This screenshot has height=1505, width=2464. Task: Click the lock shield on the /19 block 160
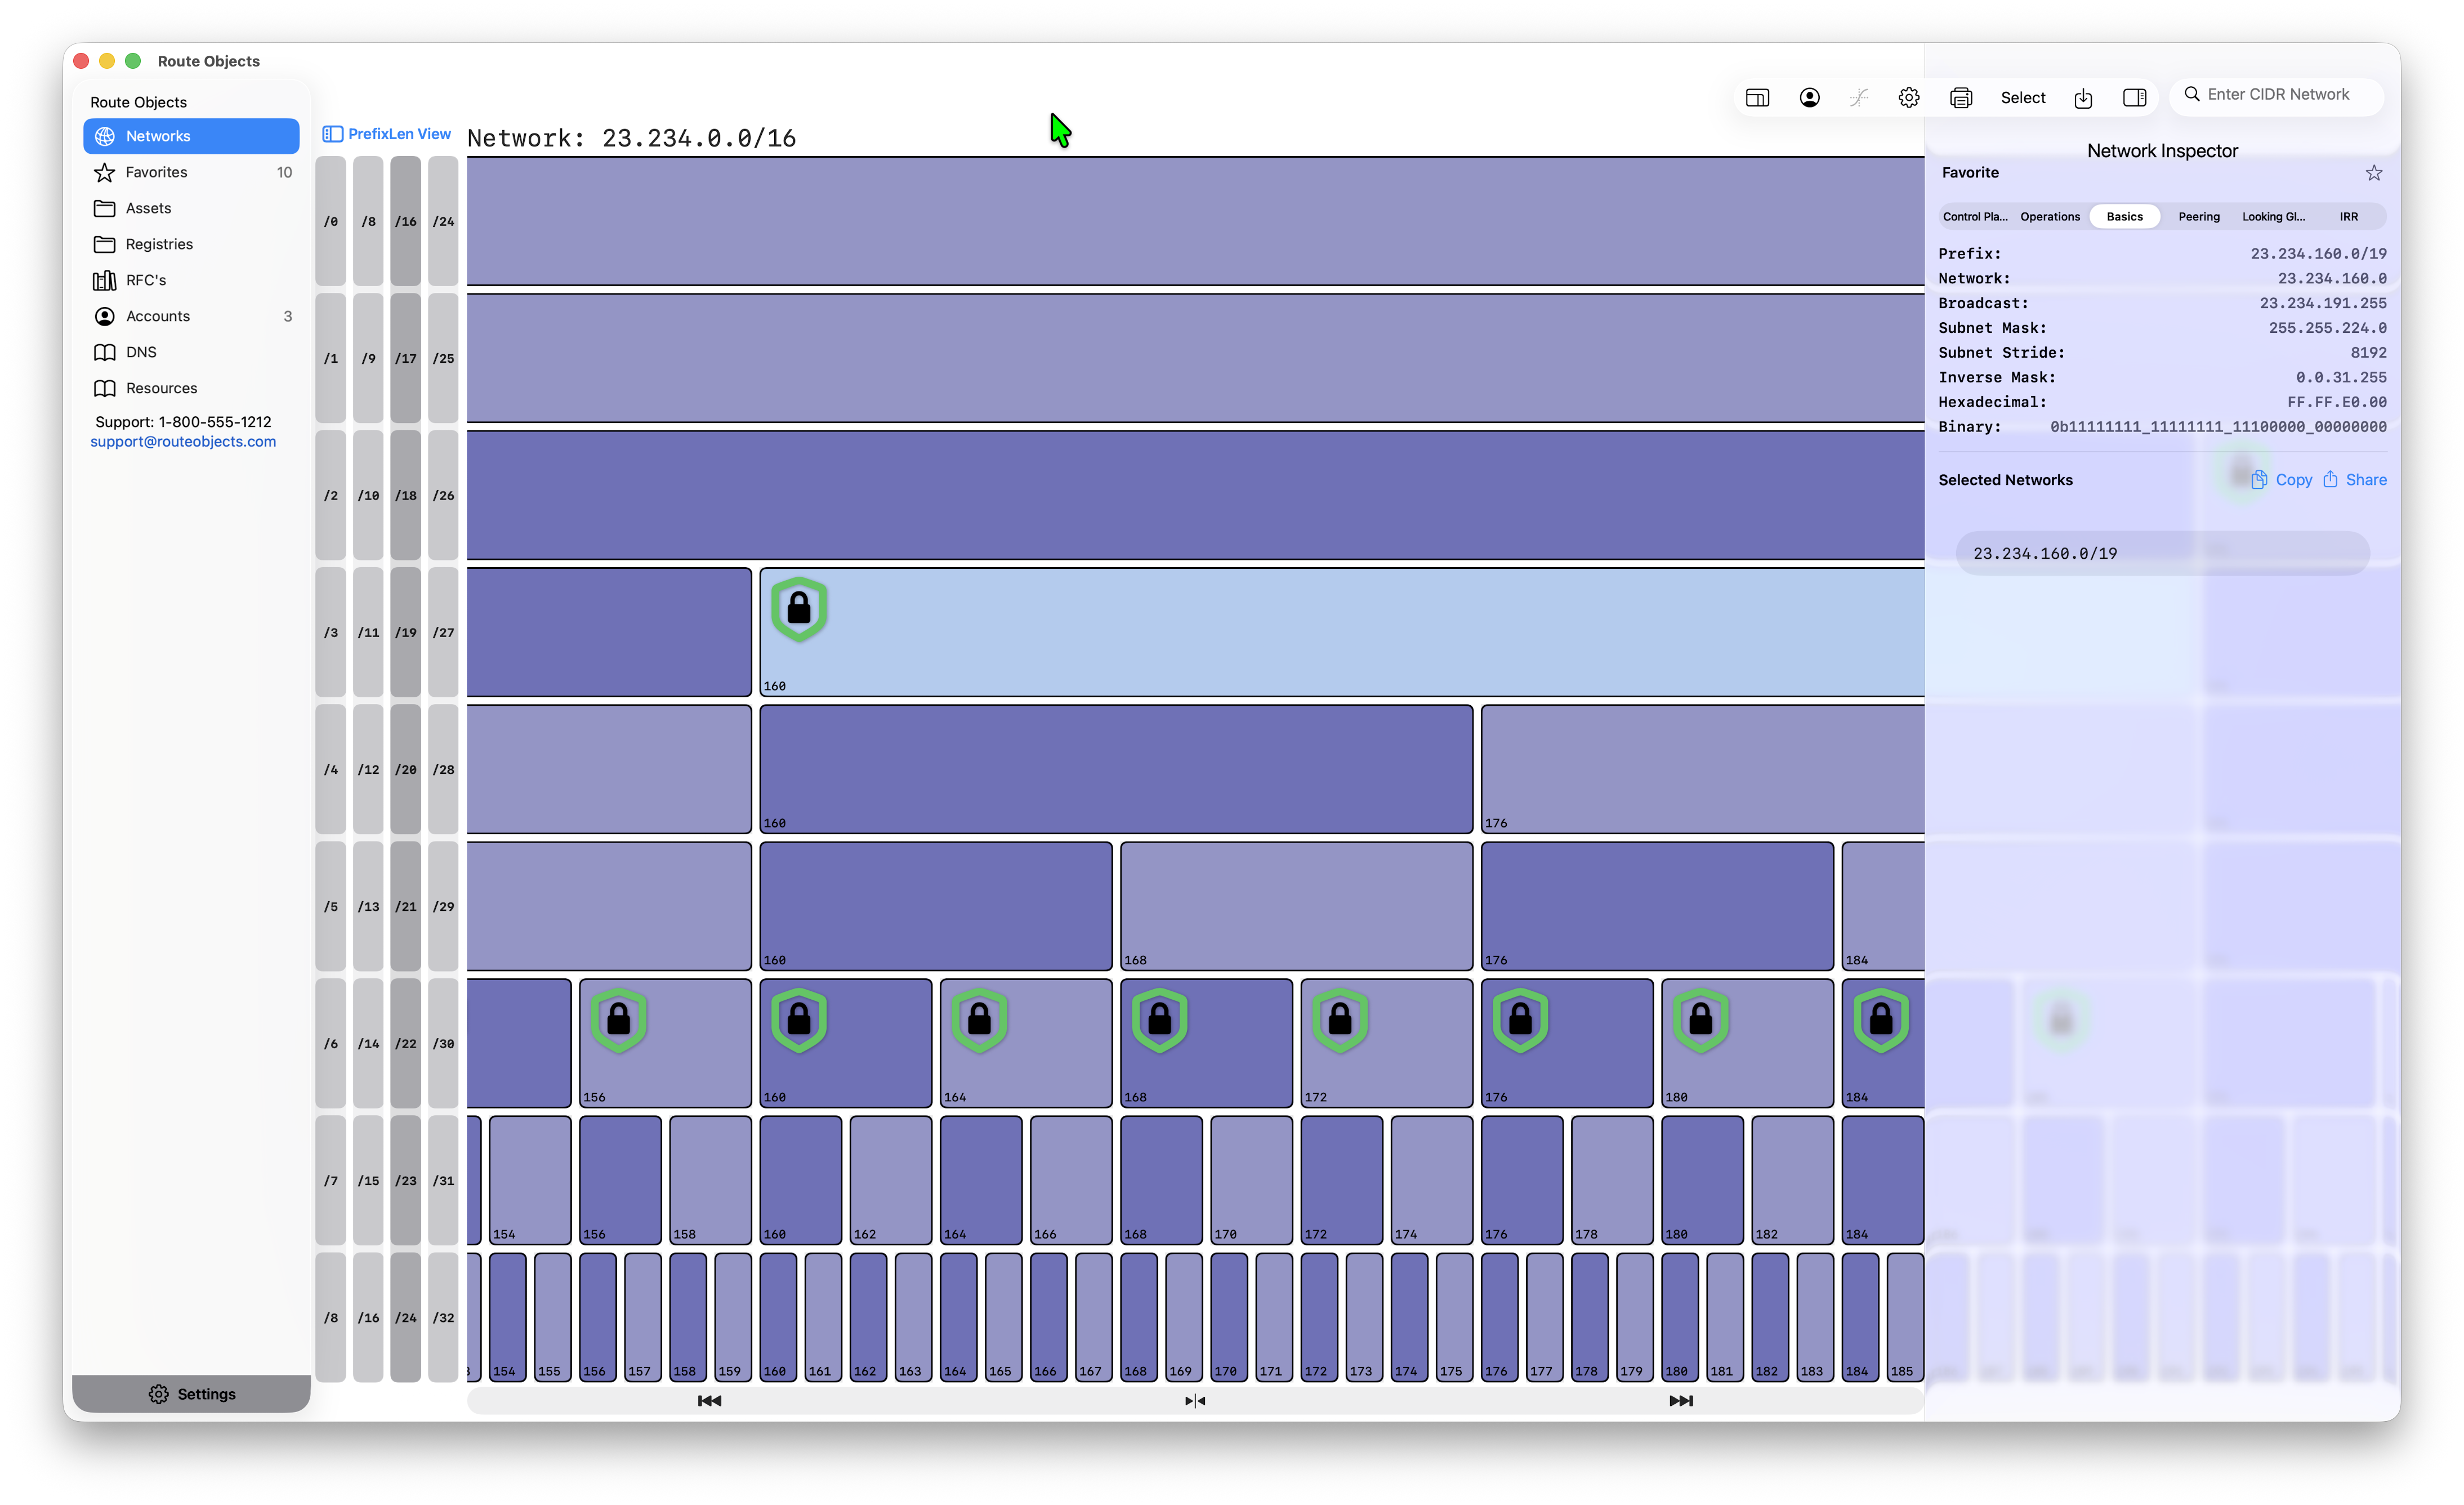click(x=799, y=608)
